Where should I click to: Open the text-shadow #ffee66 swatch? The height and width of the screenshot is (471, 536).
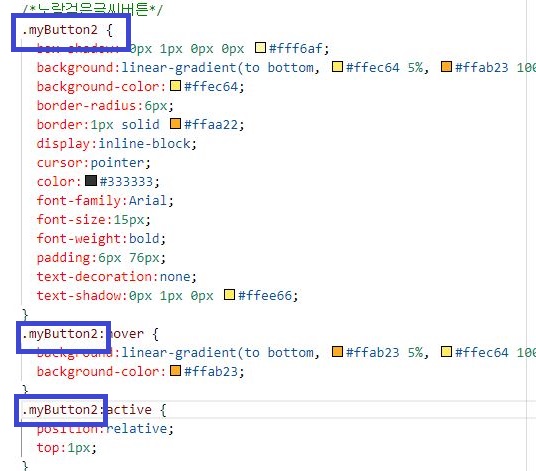tap(229, 294)
